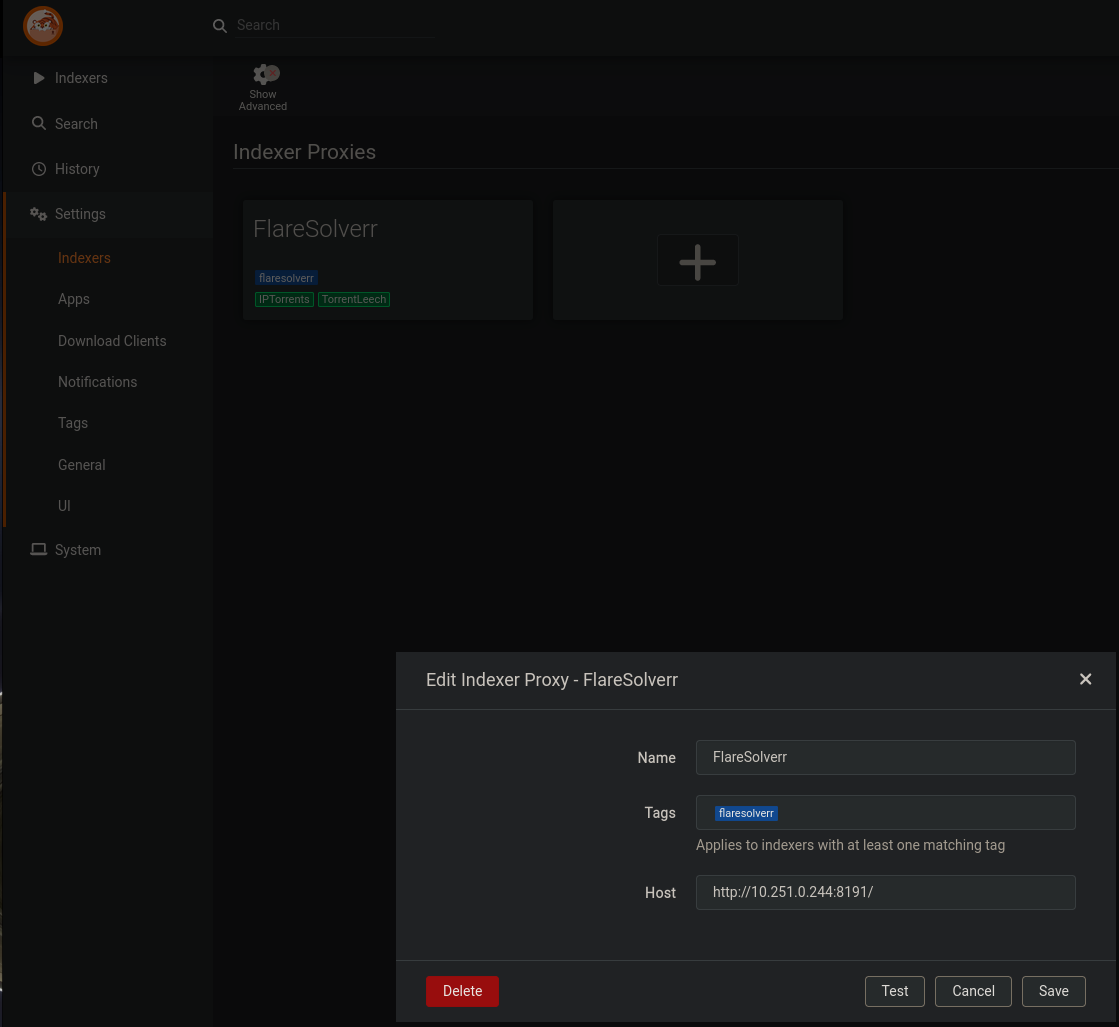Click the Prowlarr logo icon
The height and width of the screenshot is (1027, 1119).
(43, 26)
